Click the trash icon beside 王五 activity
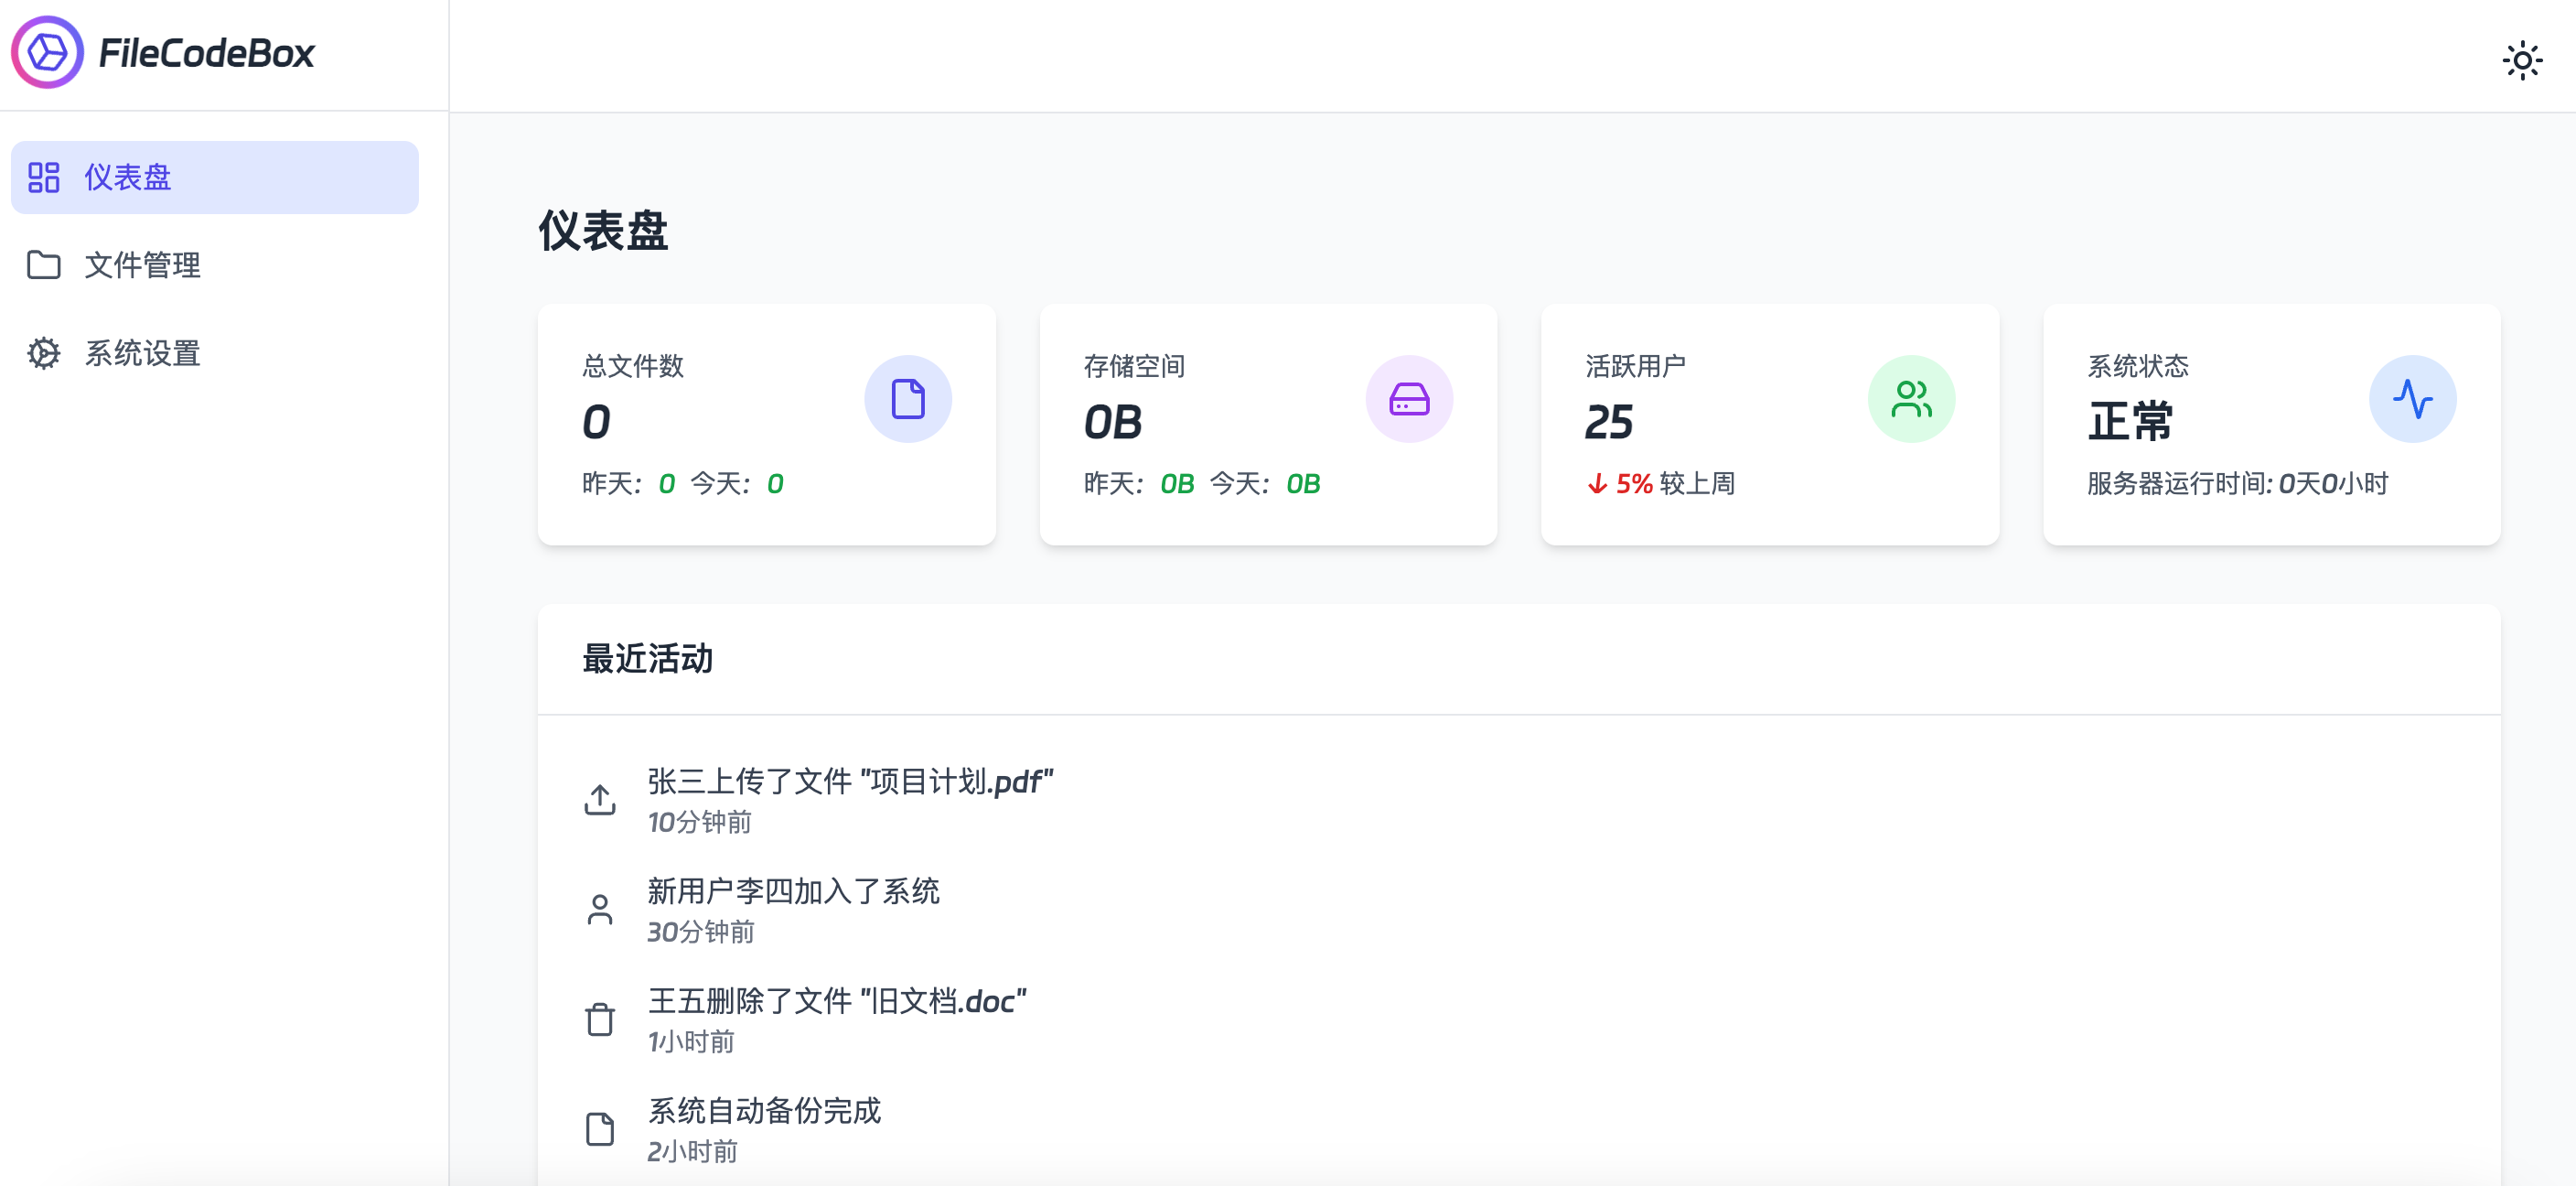This screenshot has height=1186, width=2576. click(x=600, y=1020)
